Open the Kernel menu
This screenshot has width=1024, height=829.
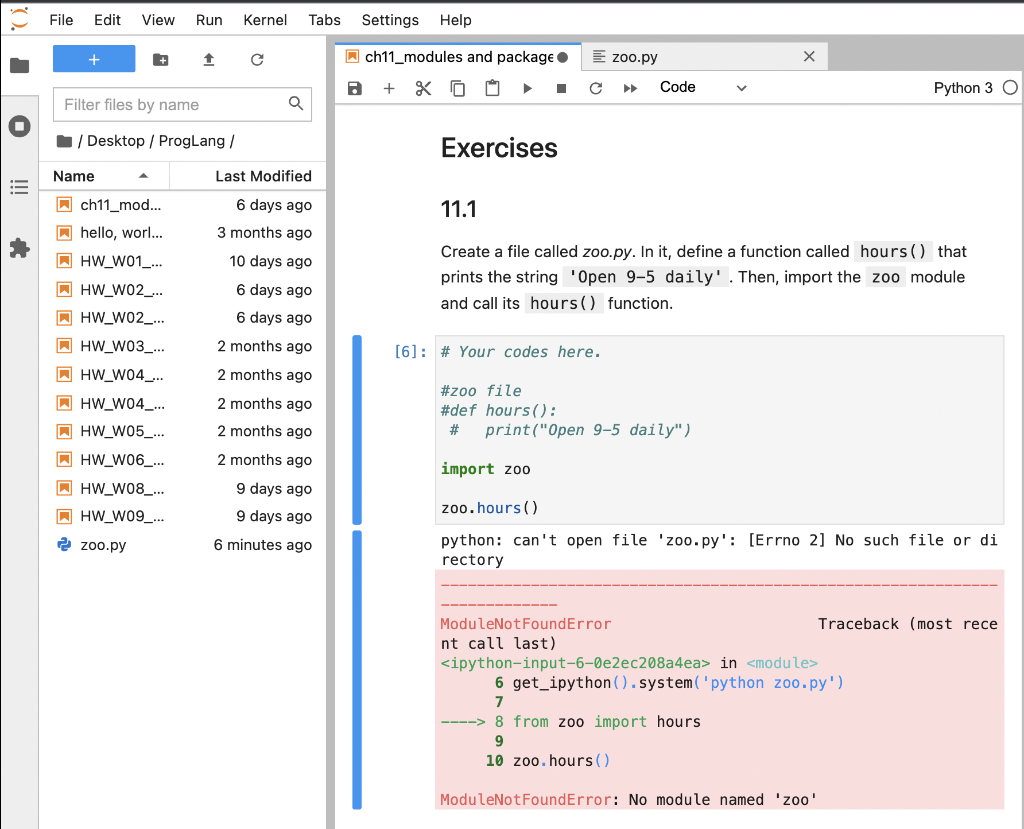click(264, 20)
